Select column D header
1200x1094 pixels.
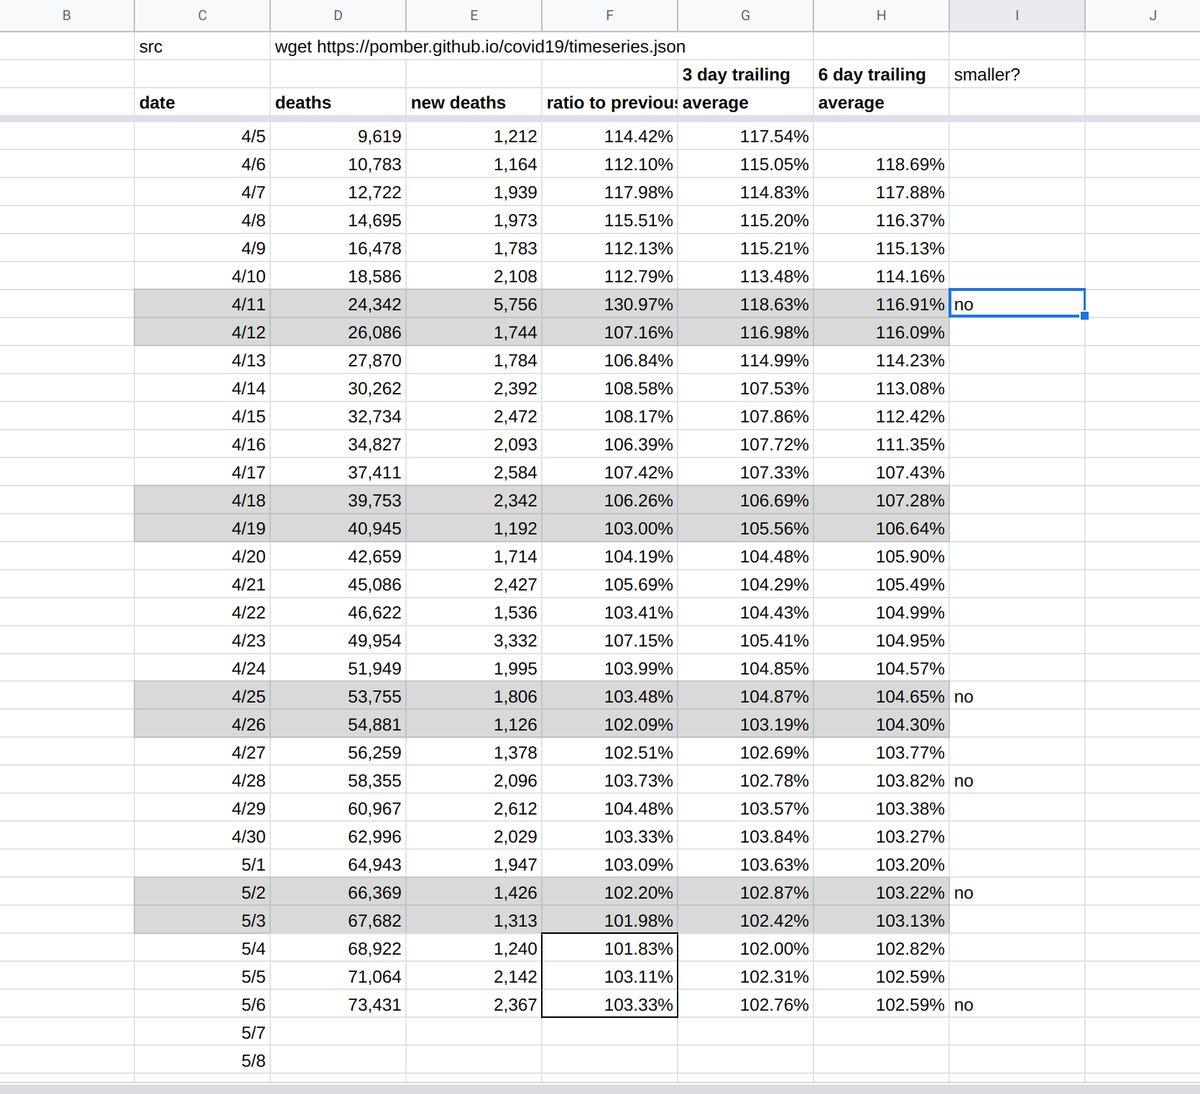coord(338,15)
